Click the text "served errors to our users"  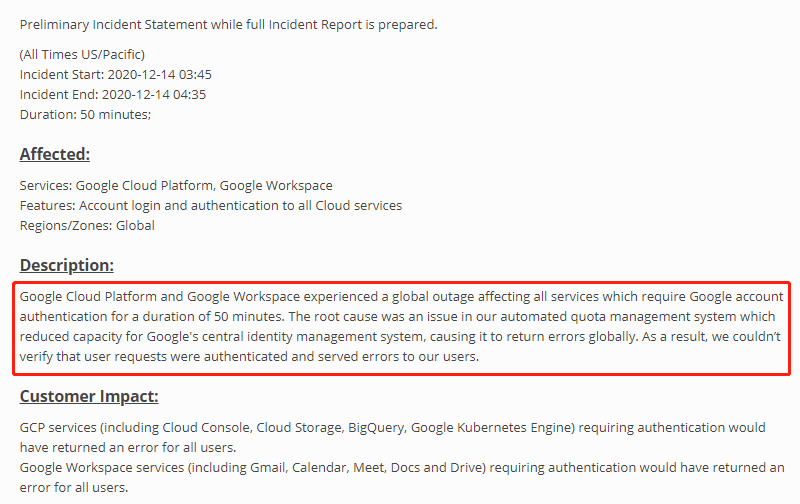(x=399, y=357)
